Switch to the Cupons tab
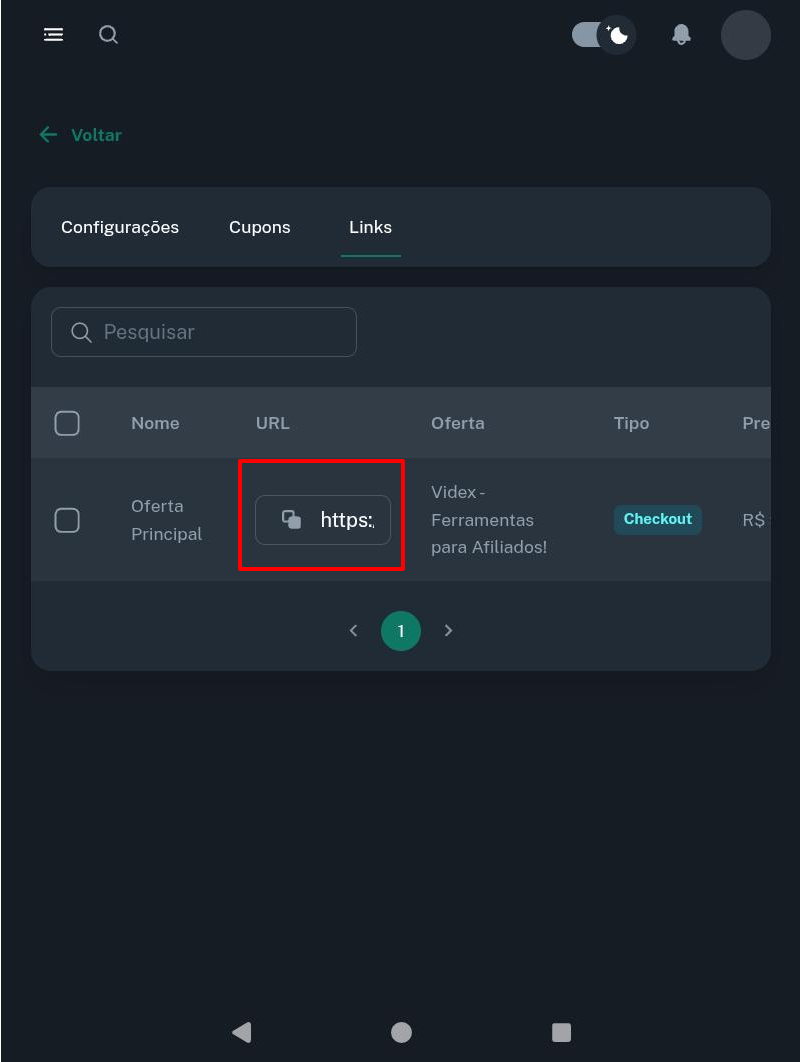This screenshot has height=1062, width=800. (x=260, y=227)
